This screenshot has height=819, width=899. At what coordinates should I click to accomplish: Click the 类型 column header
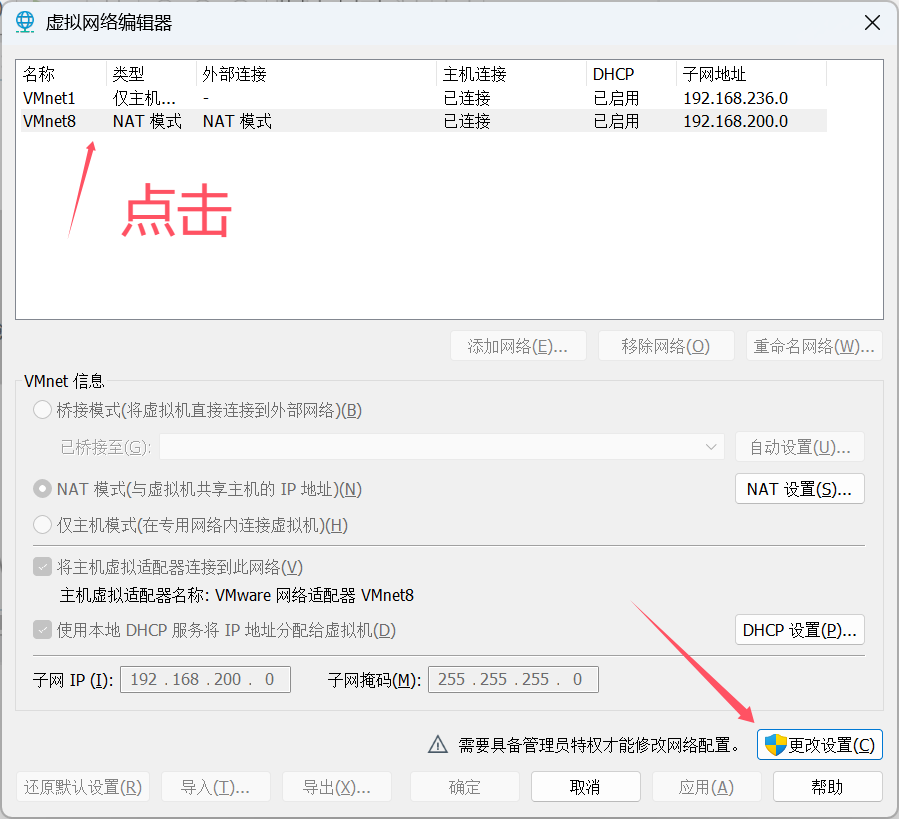(x=151, y=74)
